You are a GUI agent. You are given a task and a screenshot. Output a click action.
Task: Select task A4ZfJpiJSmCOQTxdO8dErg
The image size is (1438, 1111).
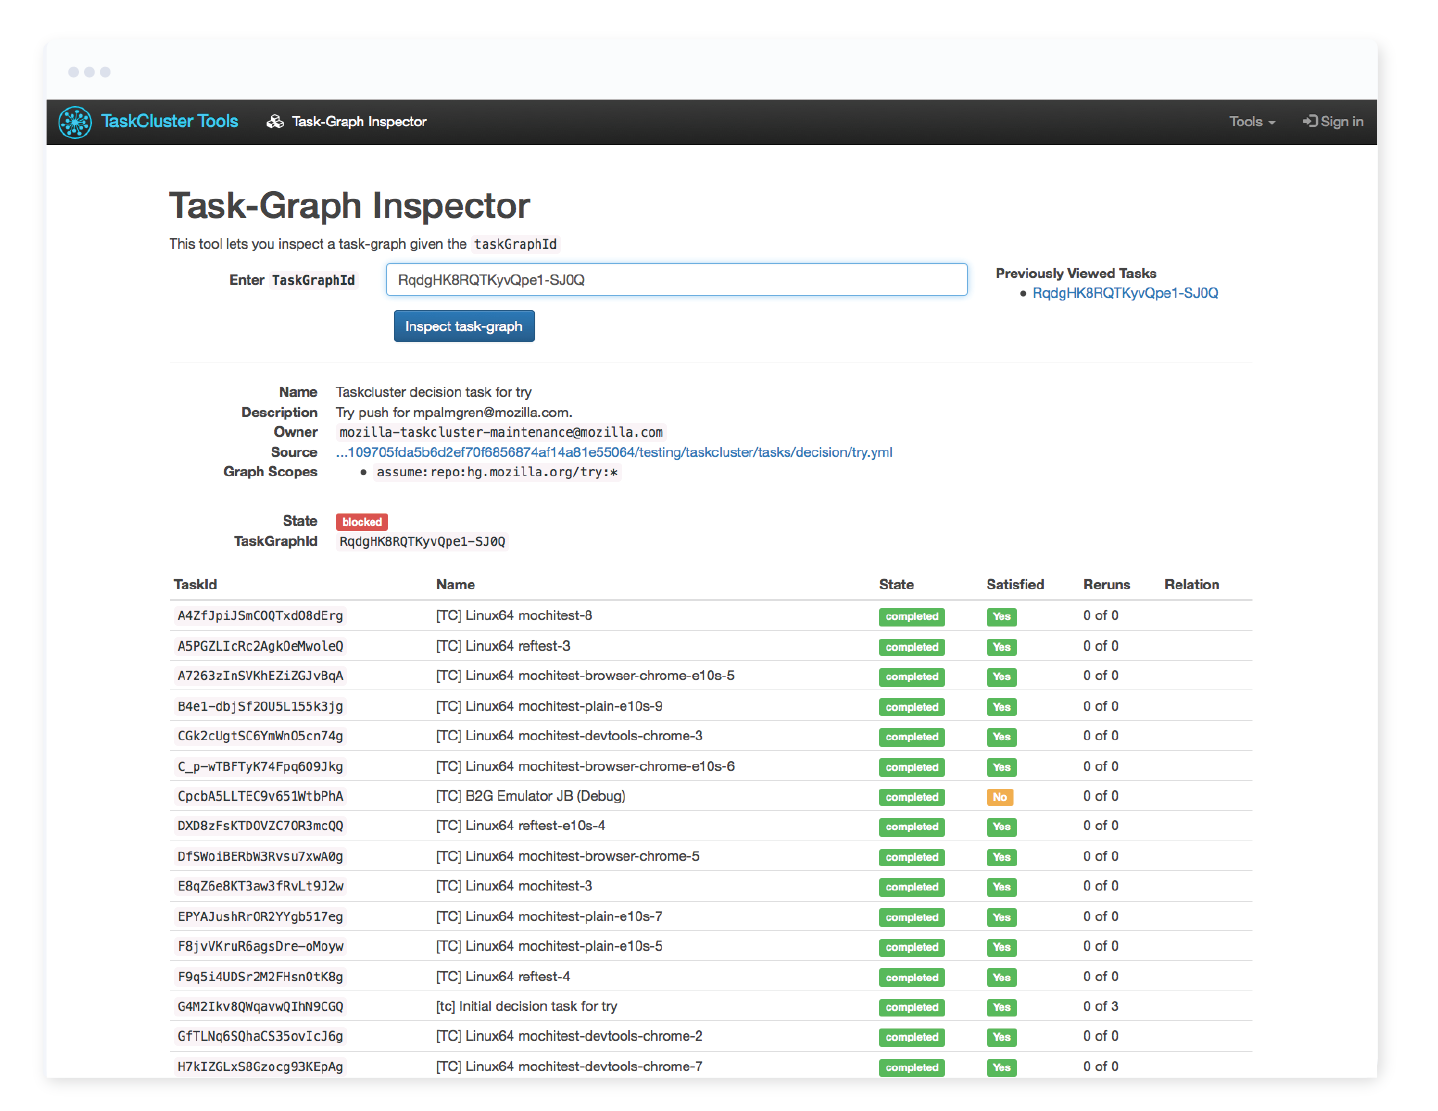(260, 616)
